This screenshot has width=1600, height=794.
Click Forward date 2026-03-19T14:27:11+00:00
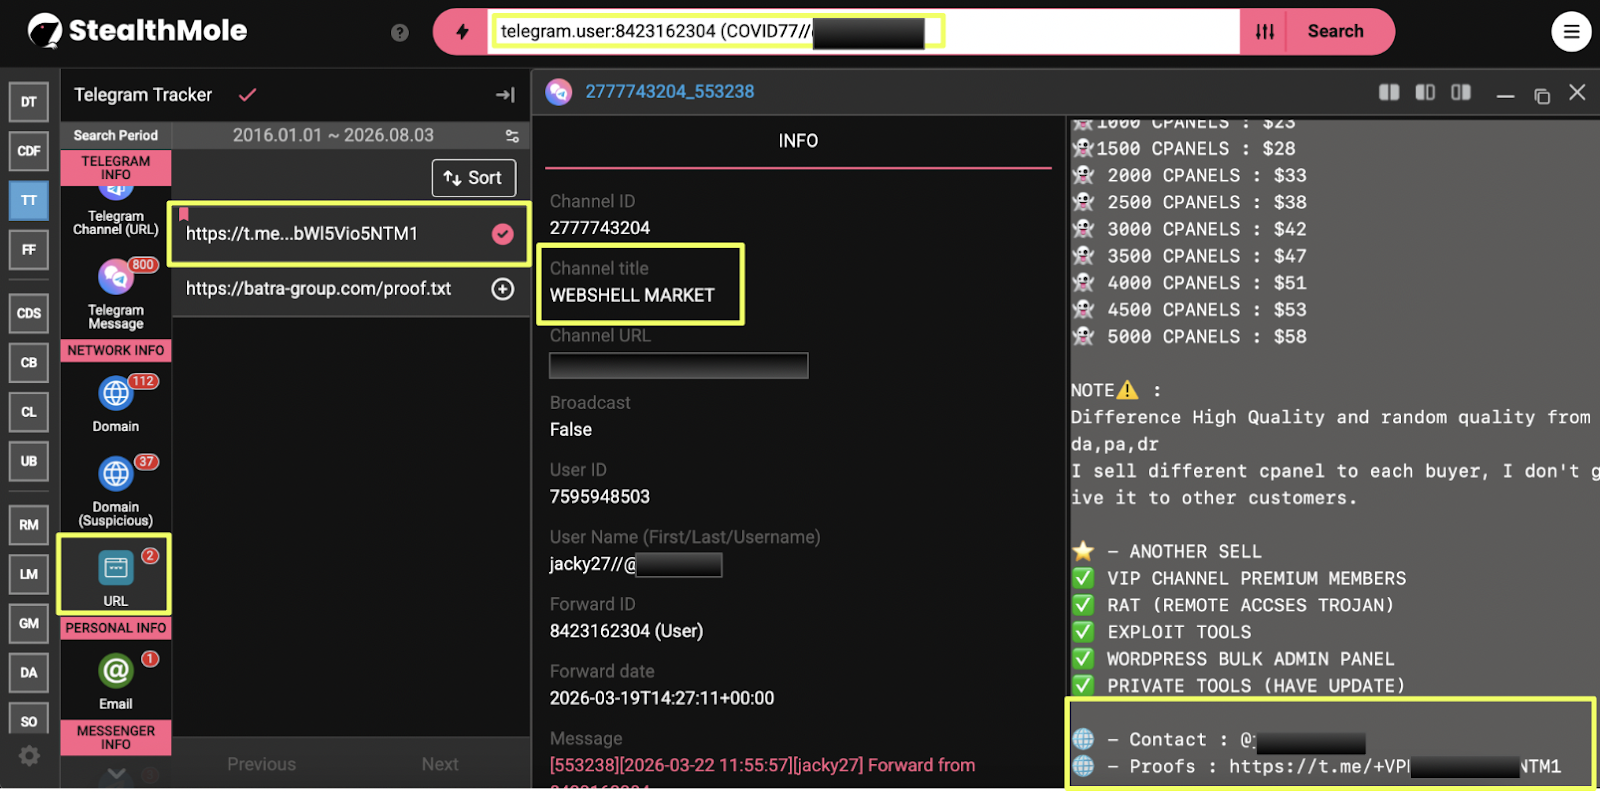(x=662, y=698)
